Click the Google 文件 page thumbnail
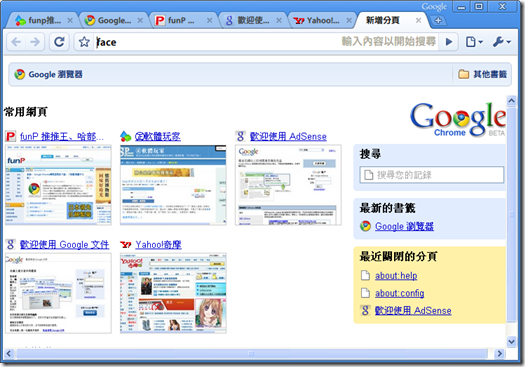The width and height of the screenshot is (525, 367). (58, 293)
